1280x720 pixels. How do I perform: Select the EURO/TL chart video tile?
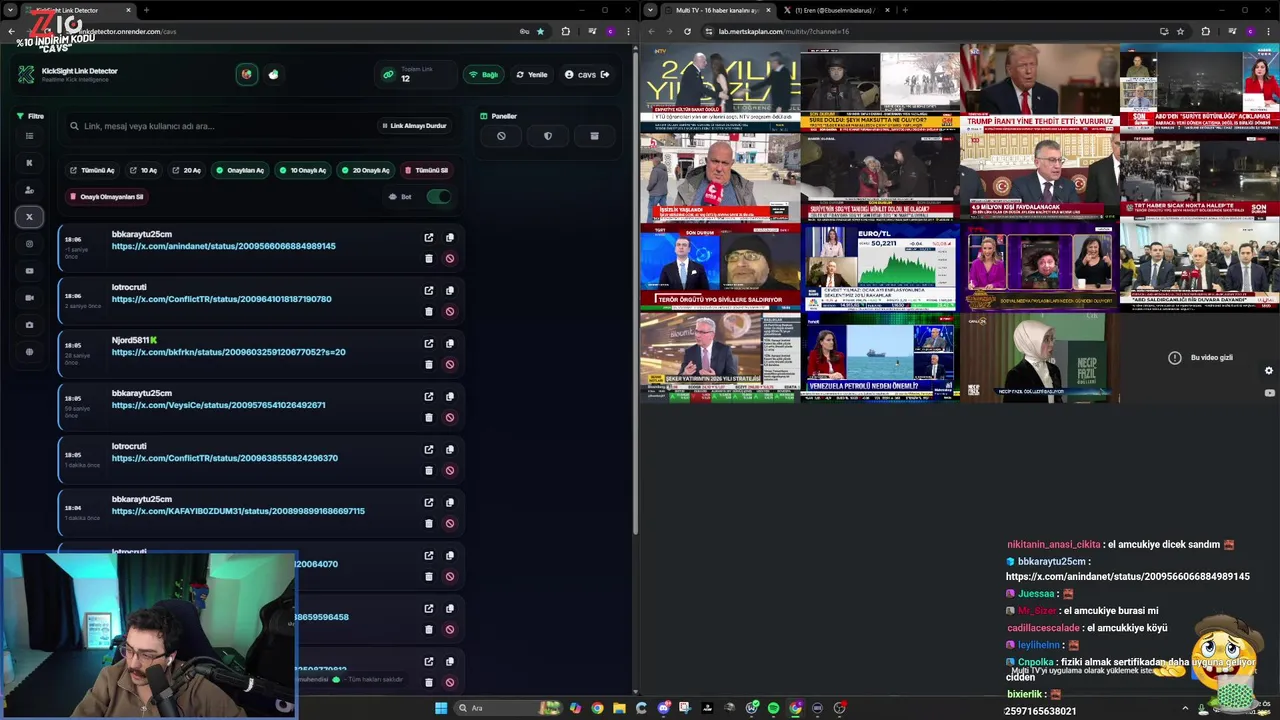pyautogui.click(x=880, y=268)
